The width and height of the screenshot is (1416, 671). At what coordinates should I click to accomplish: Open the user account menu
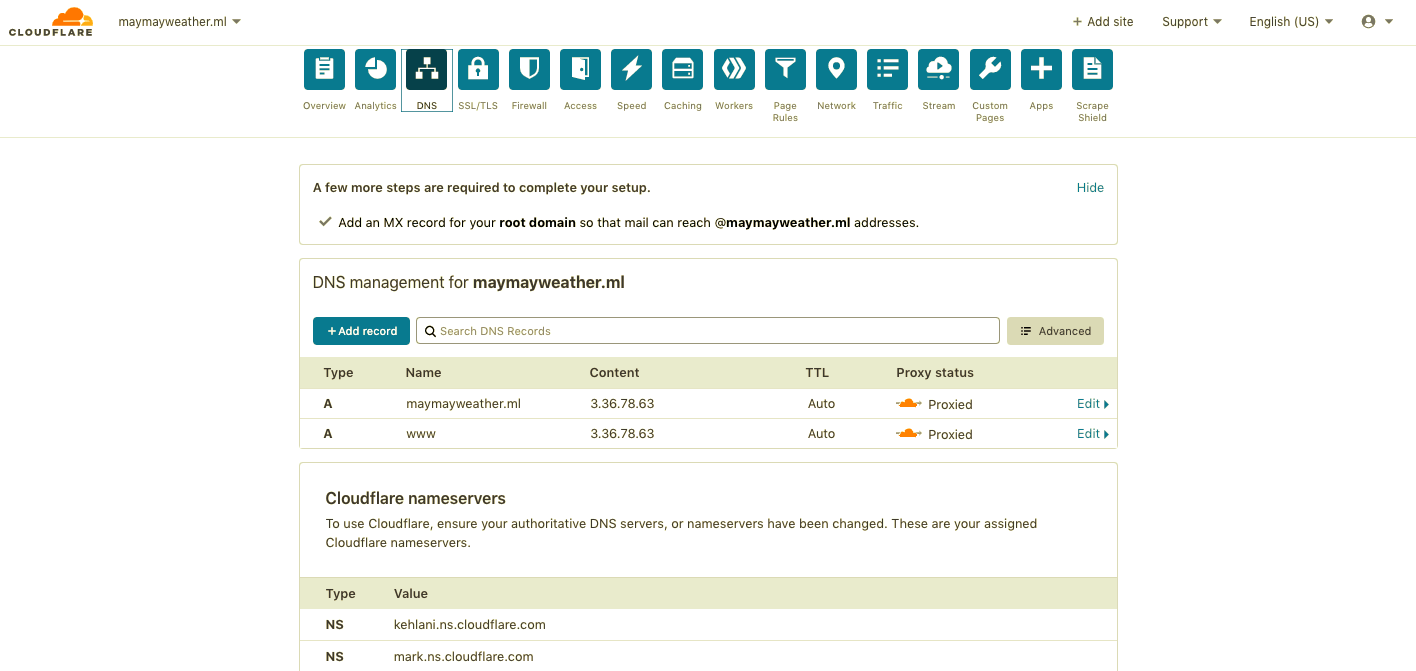click(x=1377, y=21)
